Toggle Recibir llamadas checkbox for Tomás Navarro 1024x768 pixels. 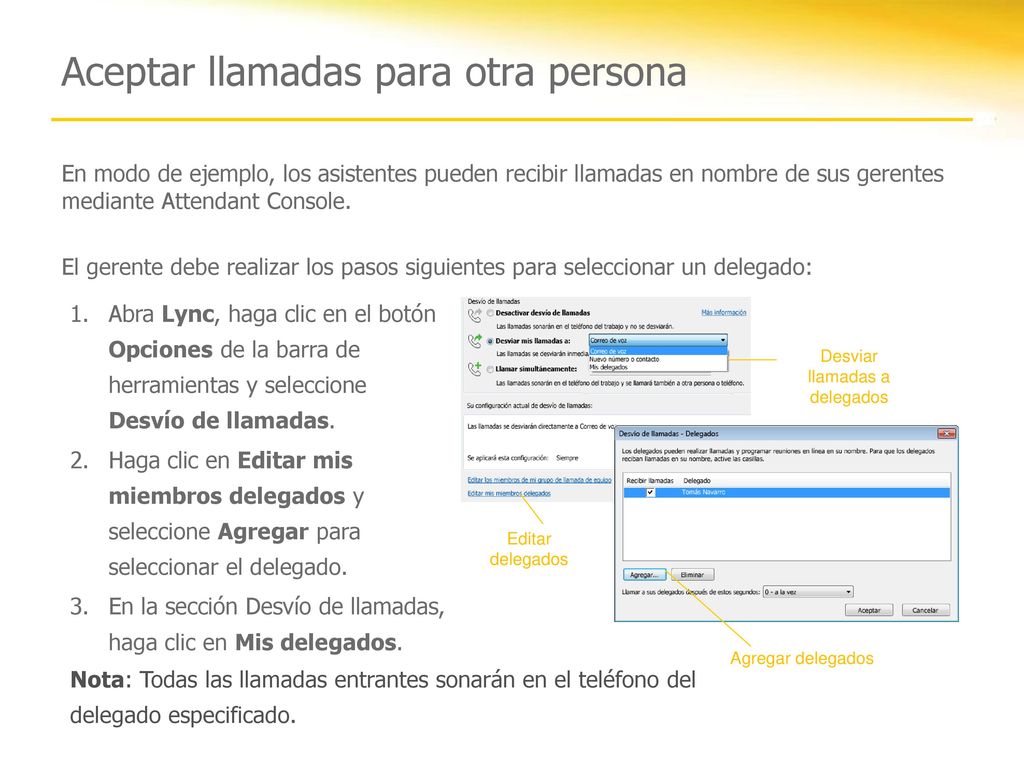pos(650,492)
